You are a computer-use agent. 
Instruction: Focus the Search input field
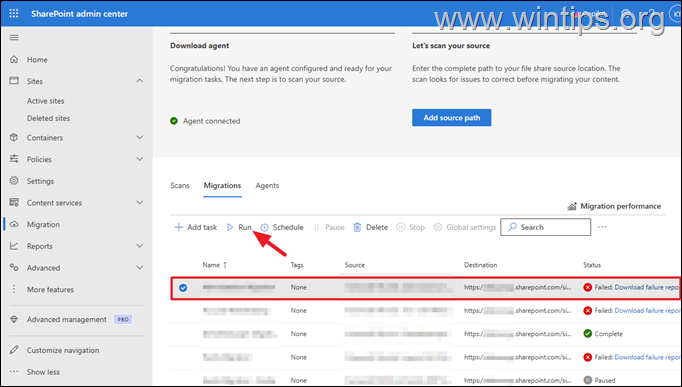(x=545, y=227)
